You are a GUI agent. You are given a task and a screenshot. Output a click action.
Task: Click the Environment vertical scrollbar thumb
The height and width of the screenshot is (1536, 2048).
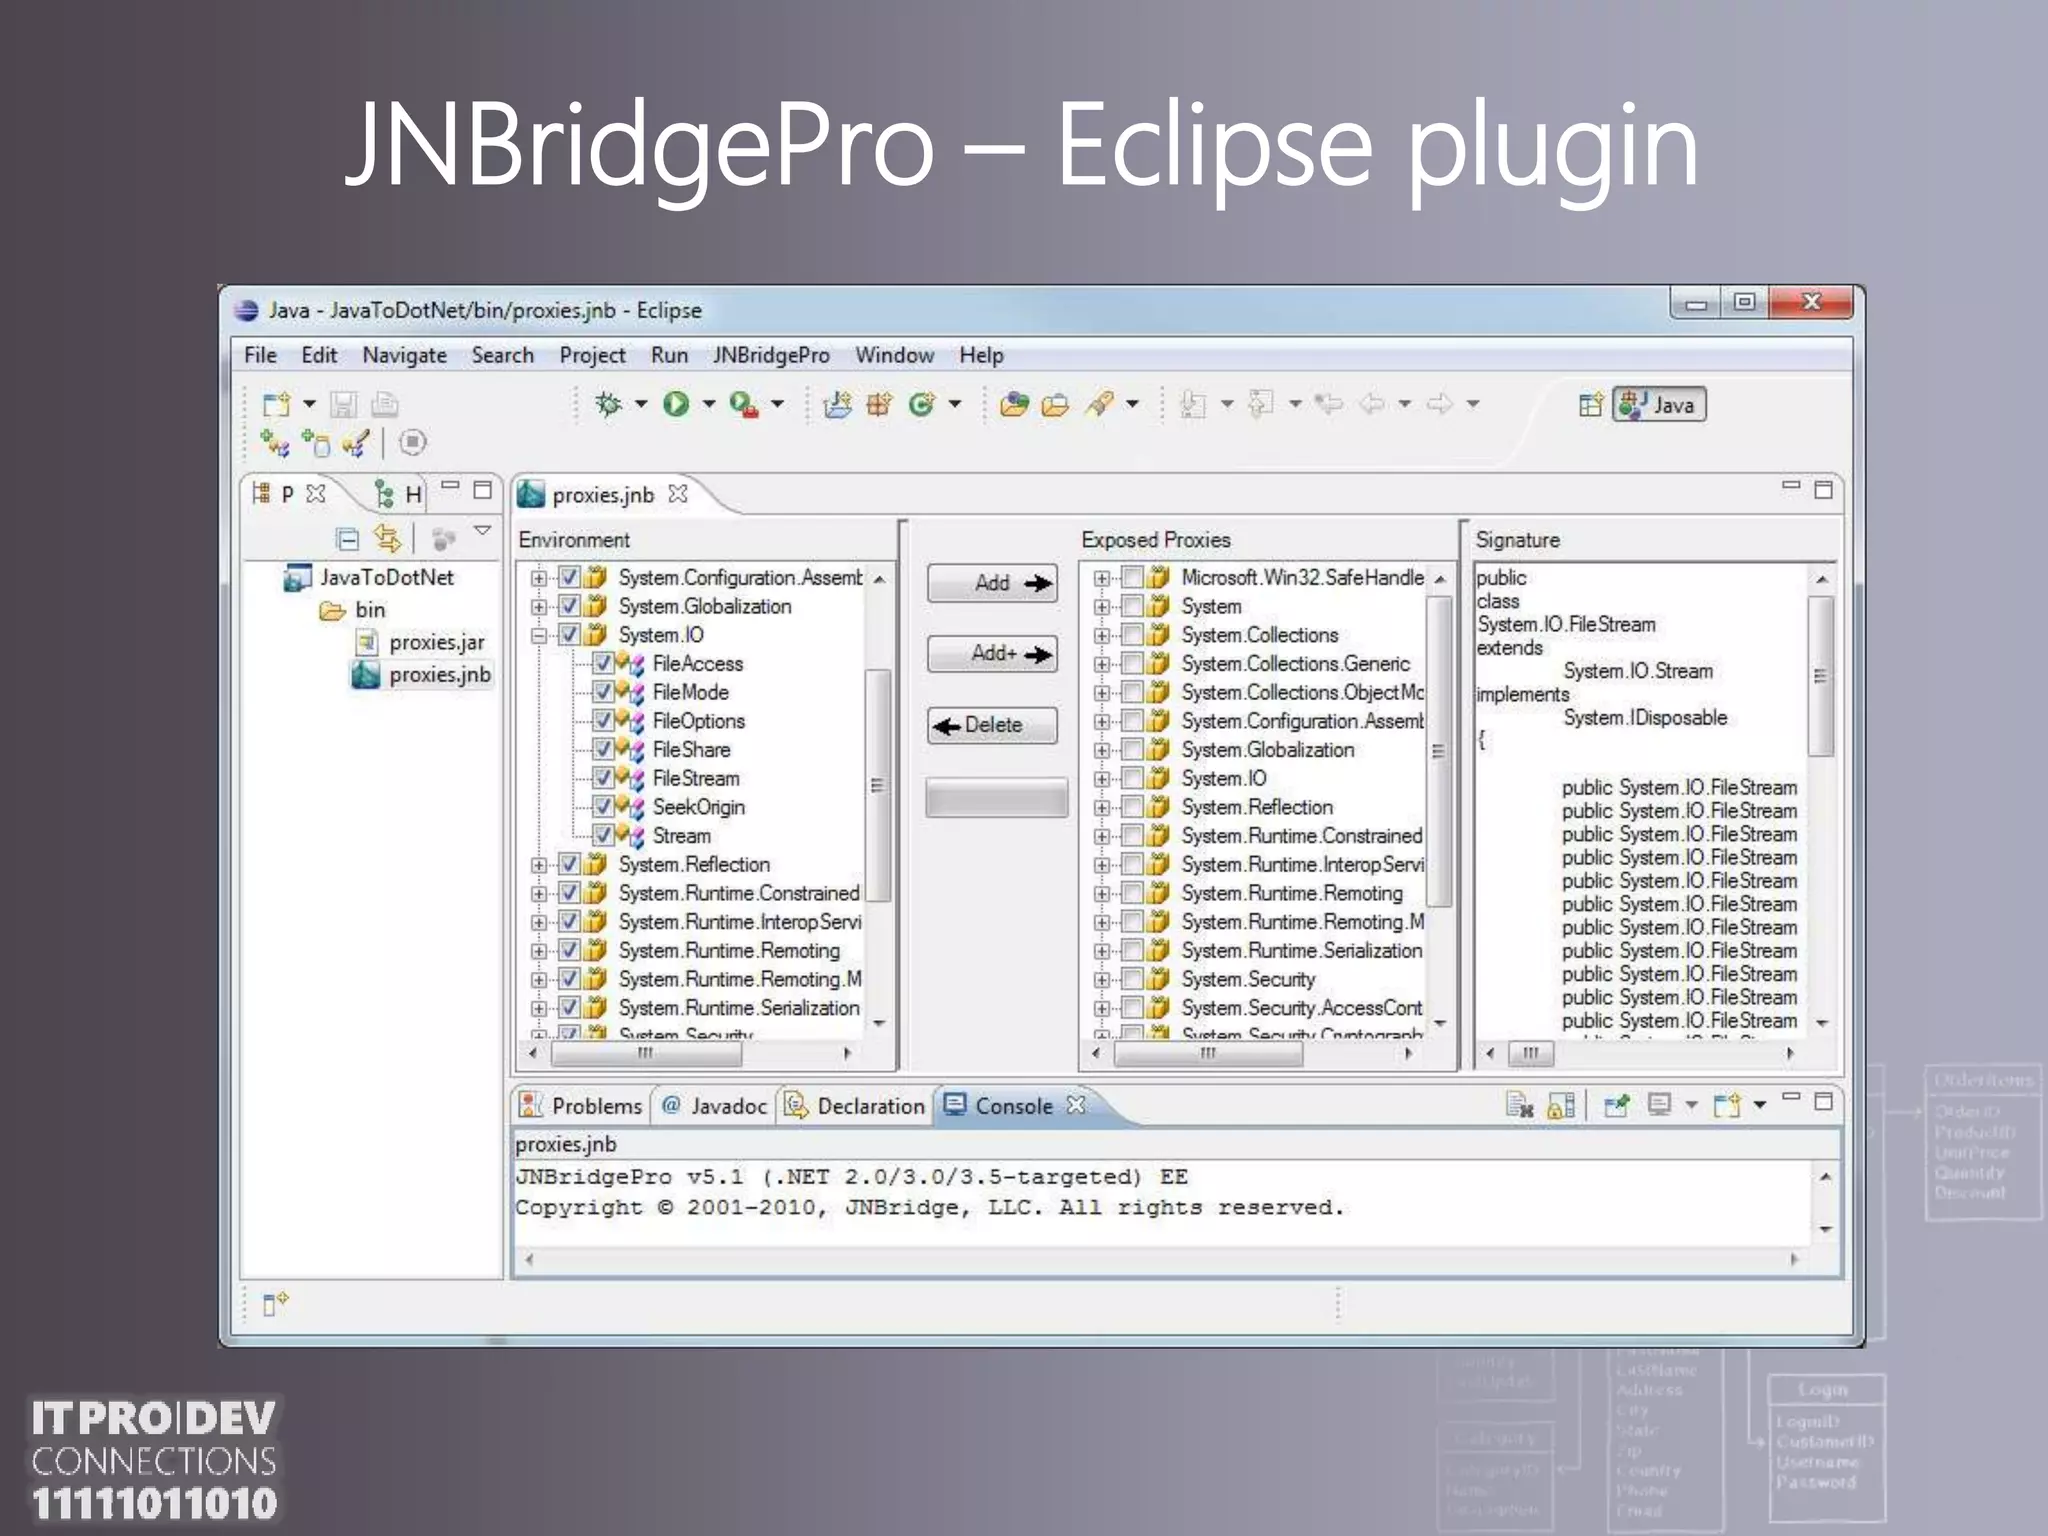[878, 785]
